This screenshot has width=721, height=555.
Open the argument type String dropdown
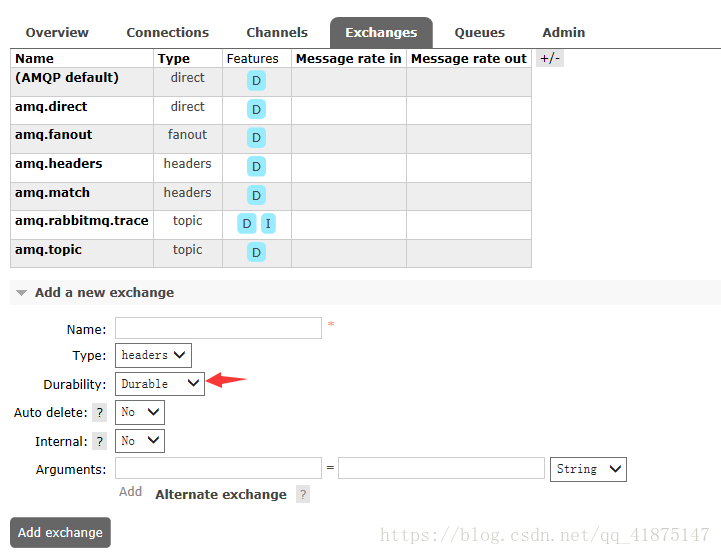click(588, 469)
